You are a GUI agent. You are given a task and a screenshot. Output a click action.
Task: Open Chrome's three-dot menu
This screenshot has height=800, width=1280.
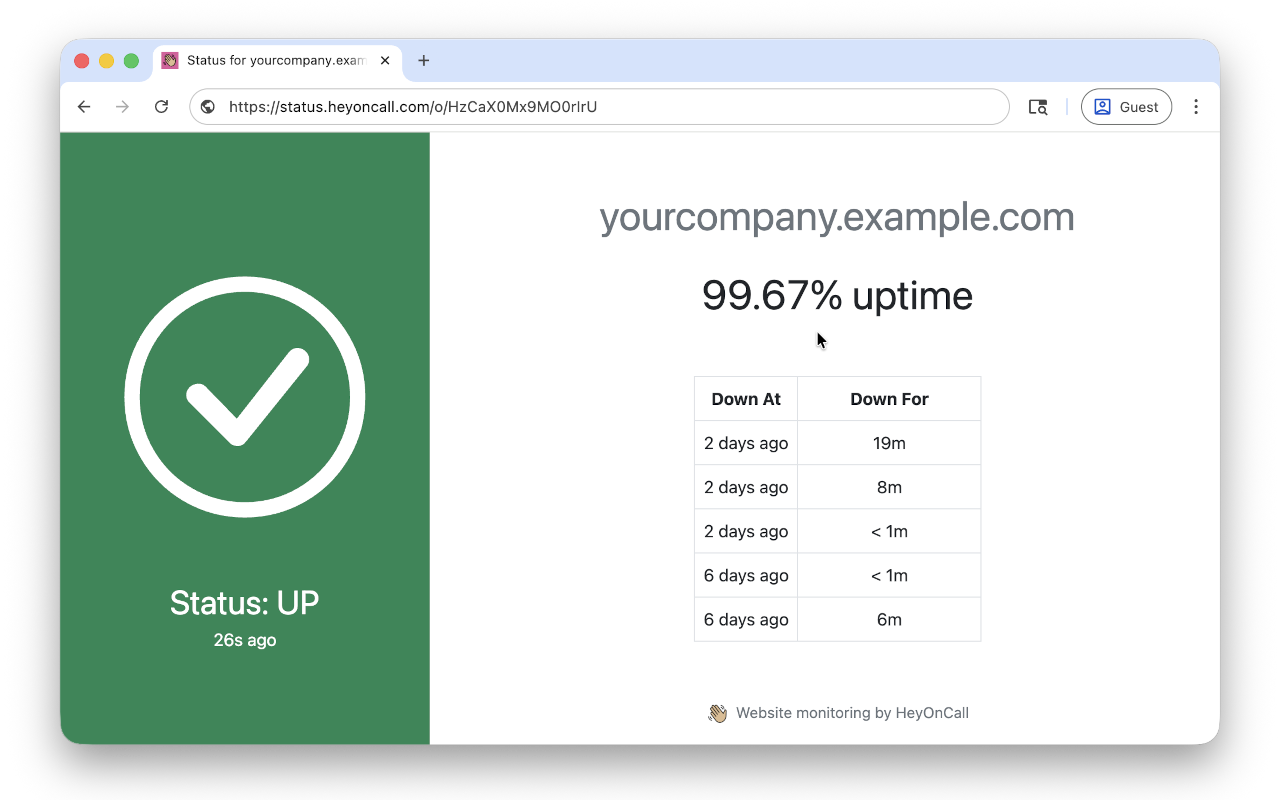coord(1196,106)
